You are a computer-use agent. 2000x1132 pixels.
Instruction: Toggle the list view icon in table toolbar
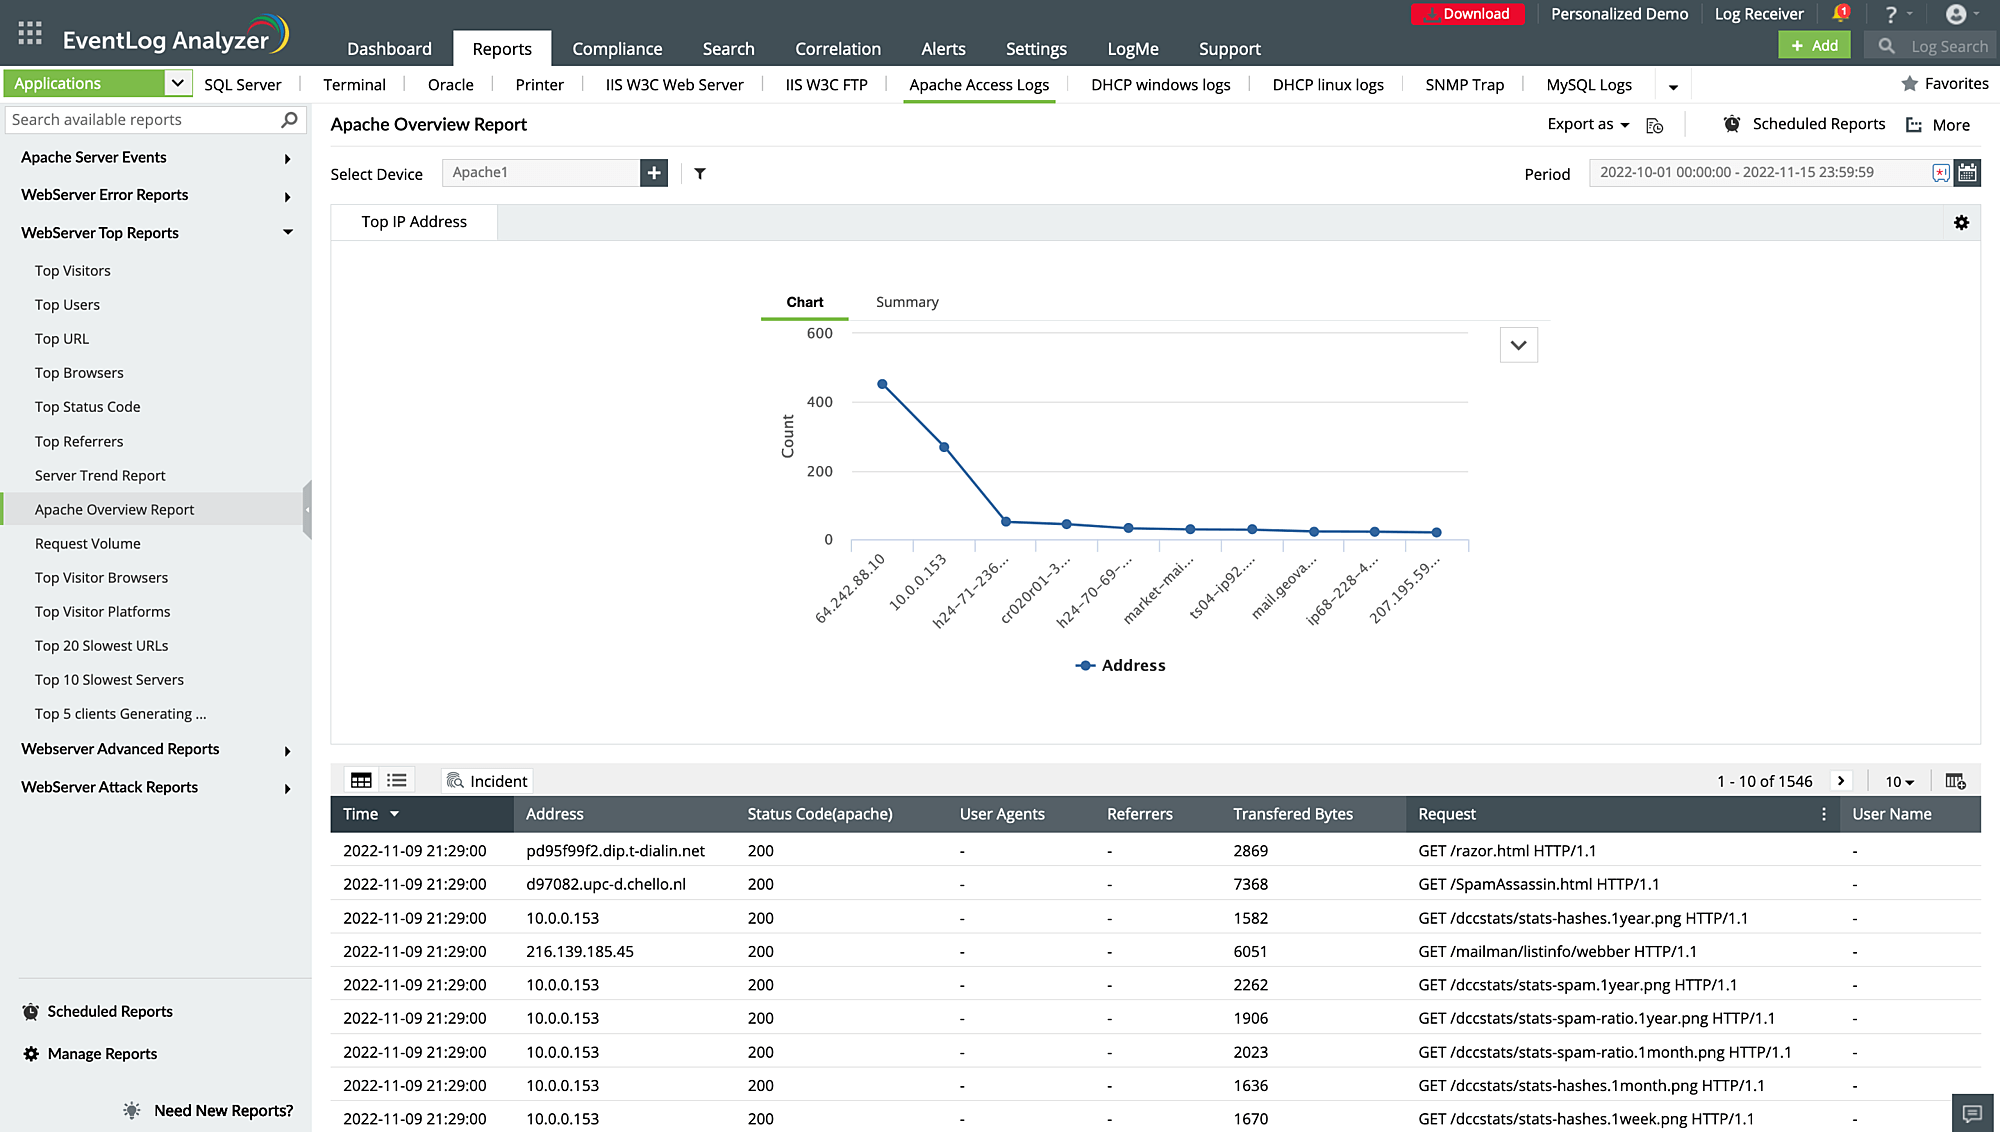click(x=397, y=780)
